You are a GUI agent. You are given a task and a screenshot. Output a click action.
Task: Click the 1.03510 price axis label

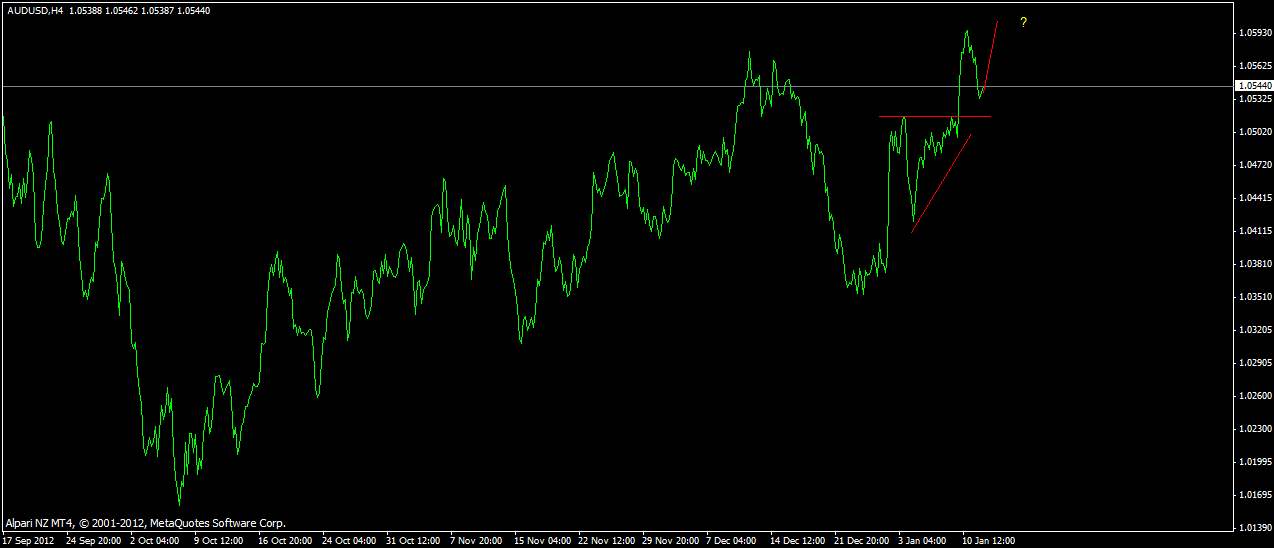(x=1254, y=297)
